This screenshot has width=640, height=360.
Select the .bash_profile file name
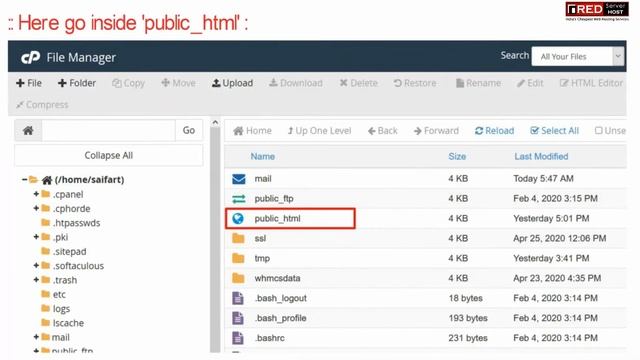280,318
